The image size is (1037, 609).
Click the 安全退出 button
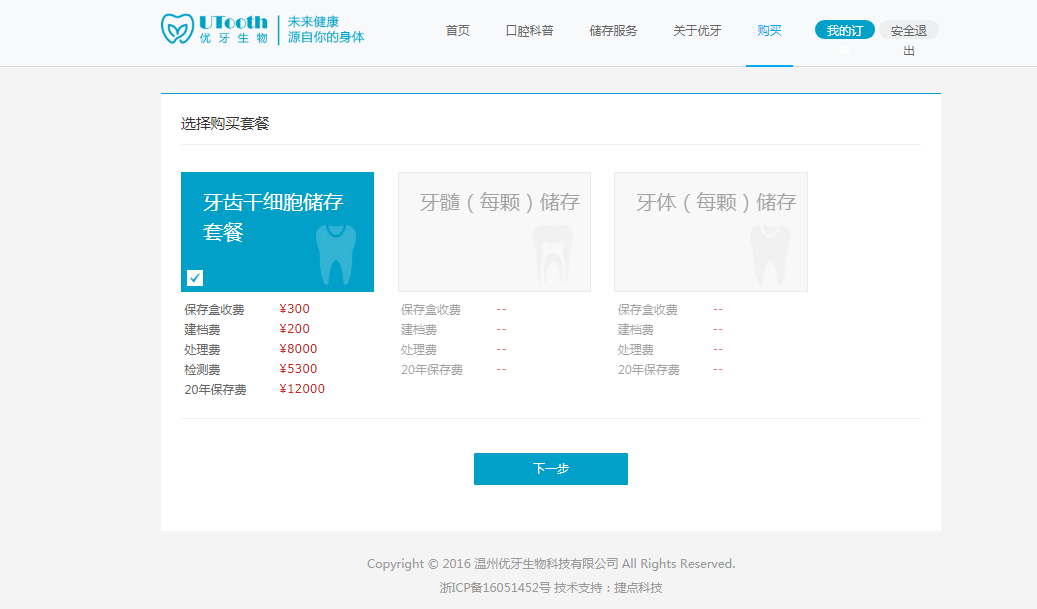pos(909,30)
